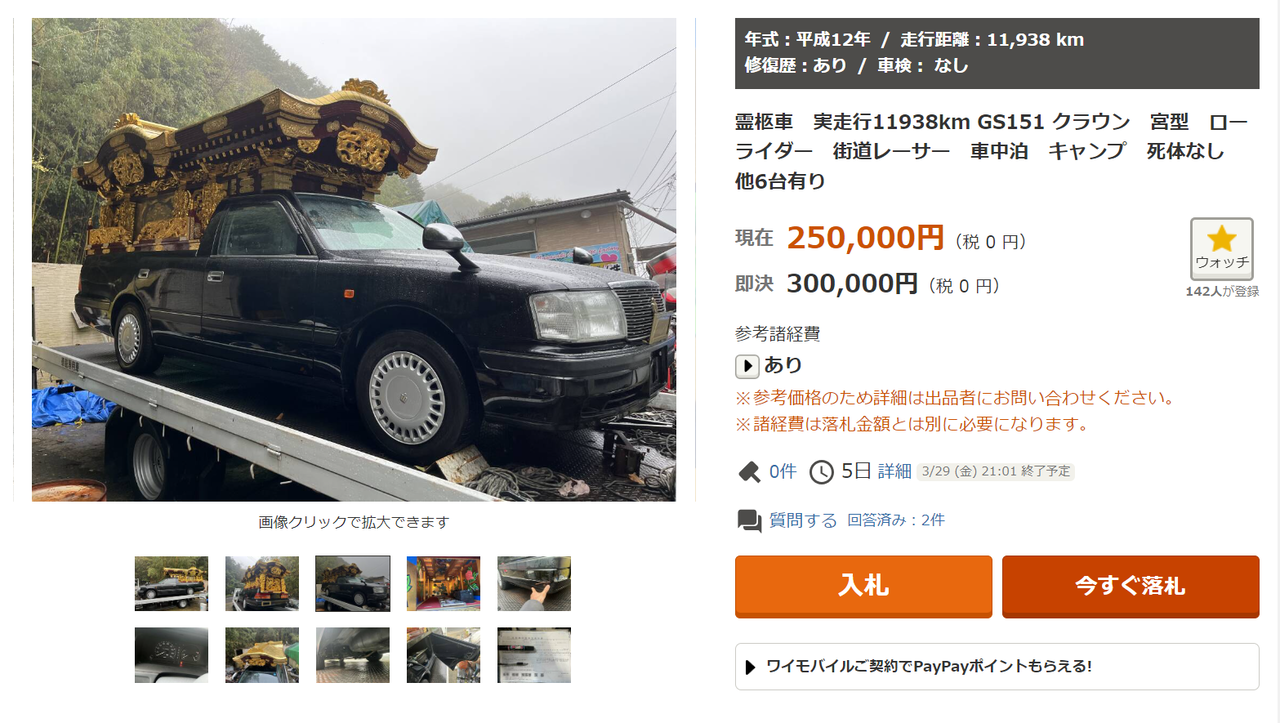Click the clock icon for remaining time

(x=821, y=471)
